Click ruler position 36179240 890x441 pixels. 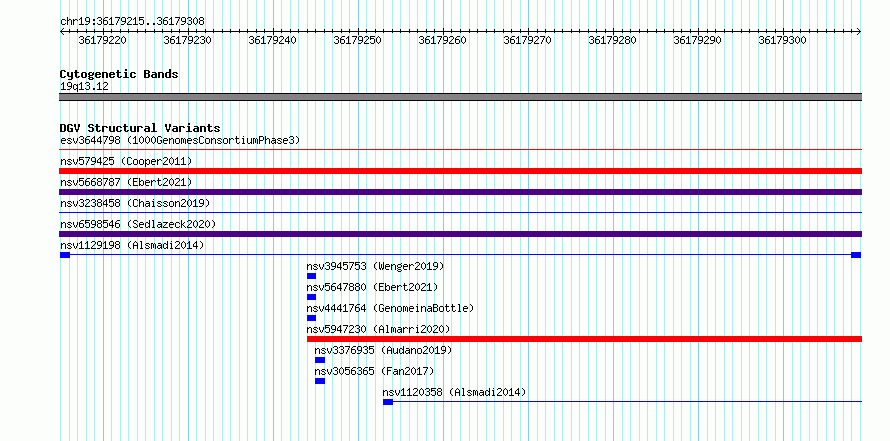pyautogui.click(x=273, y=40)
